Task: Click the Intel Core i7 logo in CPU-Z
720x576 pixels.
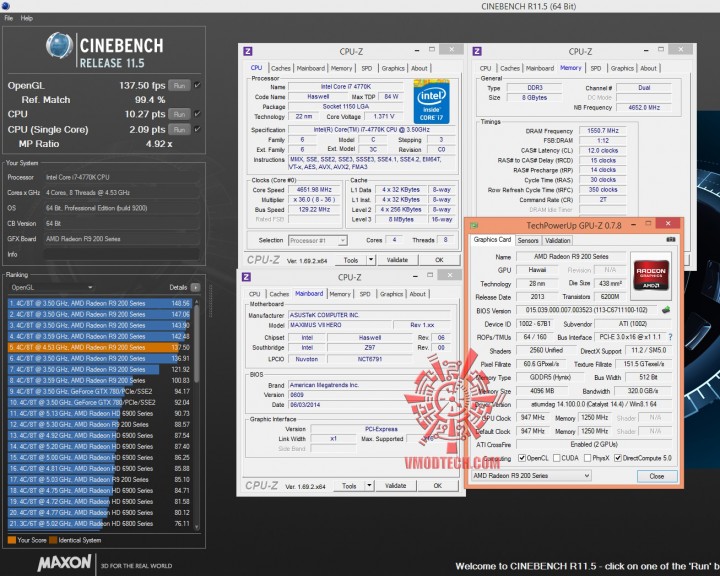Action: click(x=431, y=102)
